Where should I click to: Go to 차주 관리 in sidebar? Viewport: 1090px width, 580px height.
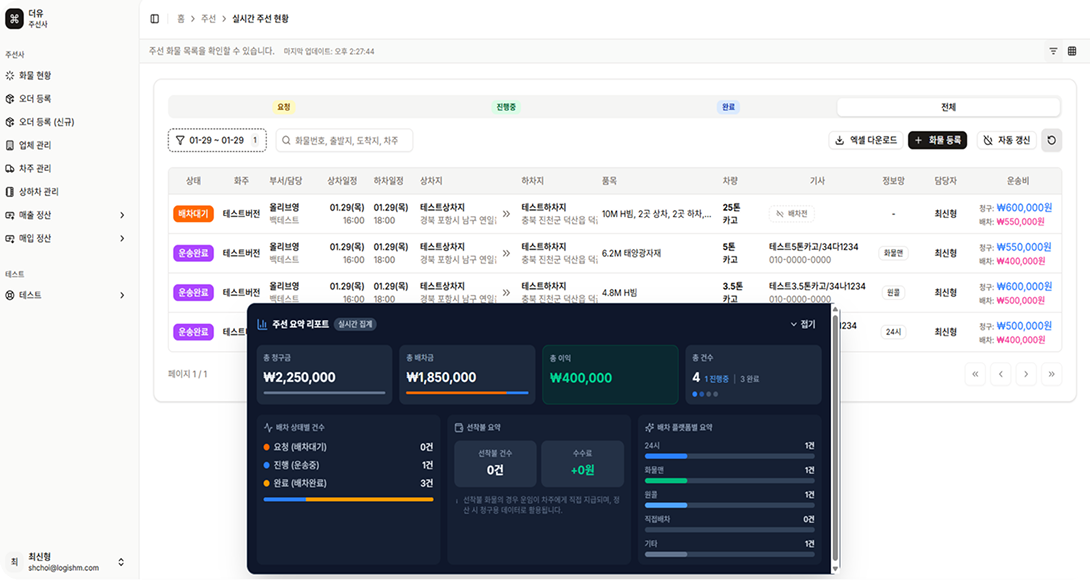(x=35, y=168)
